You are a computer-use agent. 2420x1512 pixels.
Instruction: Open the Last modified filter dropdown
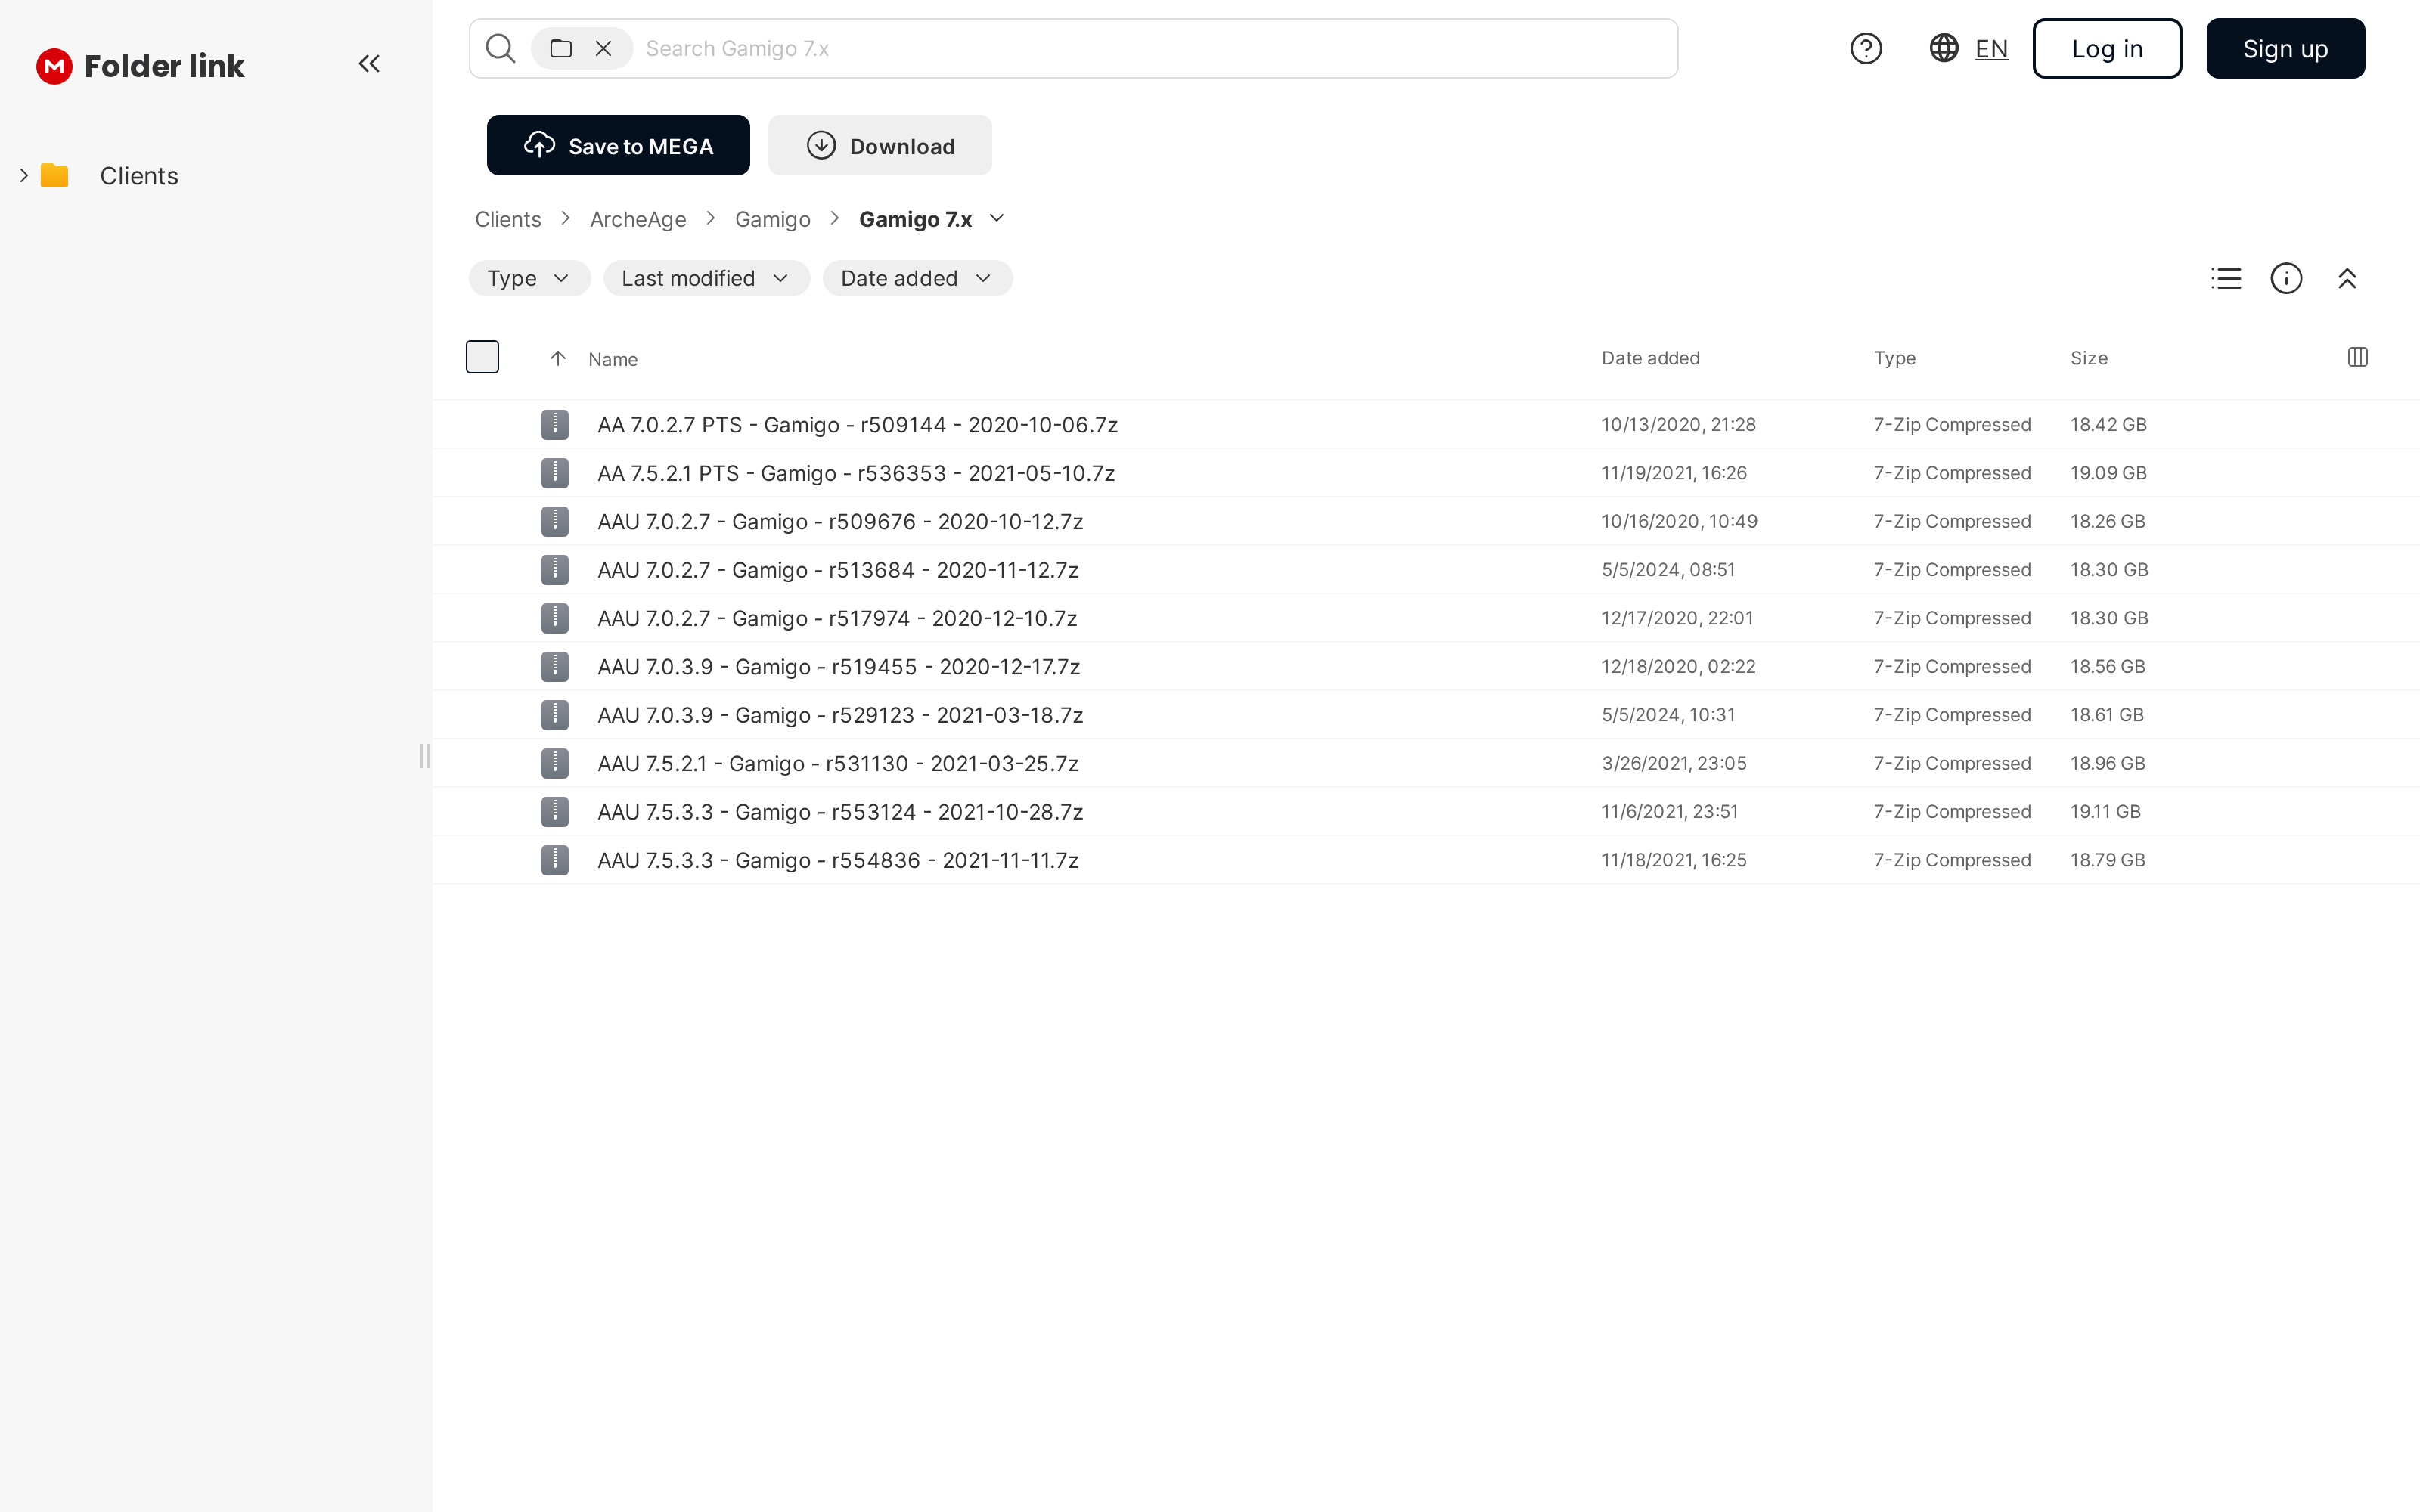pos(706,278)
